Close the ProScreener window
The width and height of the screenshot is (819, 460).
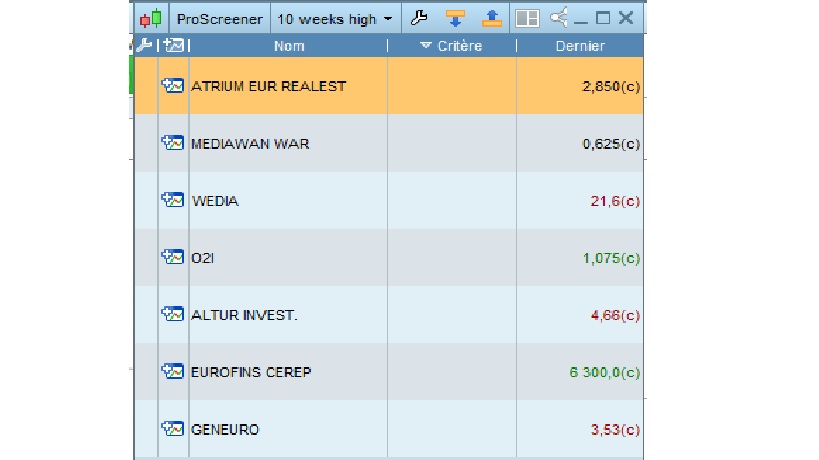coord(626,18)
